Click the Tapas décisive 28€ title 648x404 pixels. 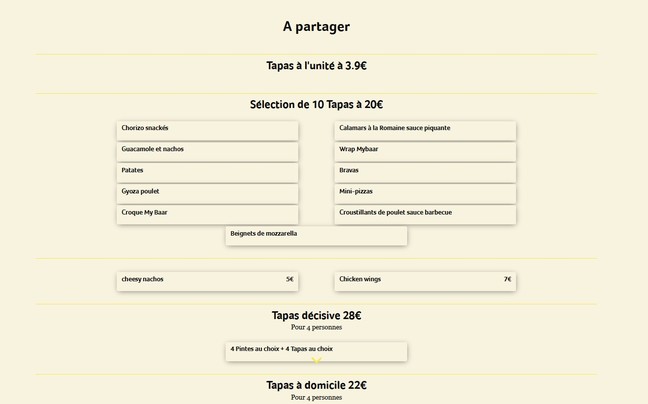pos(316,316)
